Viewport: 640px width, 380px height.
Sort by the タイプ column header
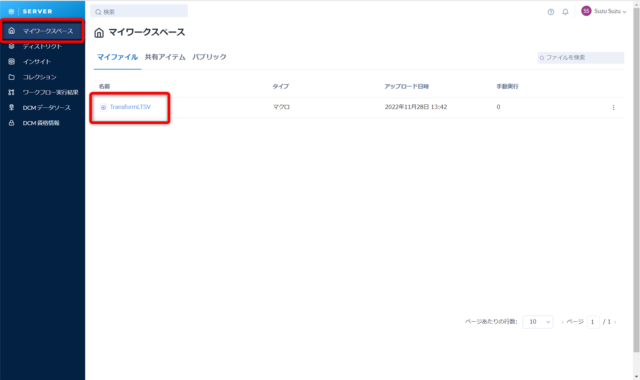tap(281, 87)
